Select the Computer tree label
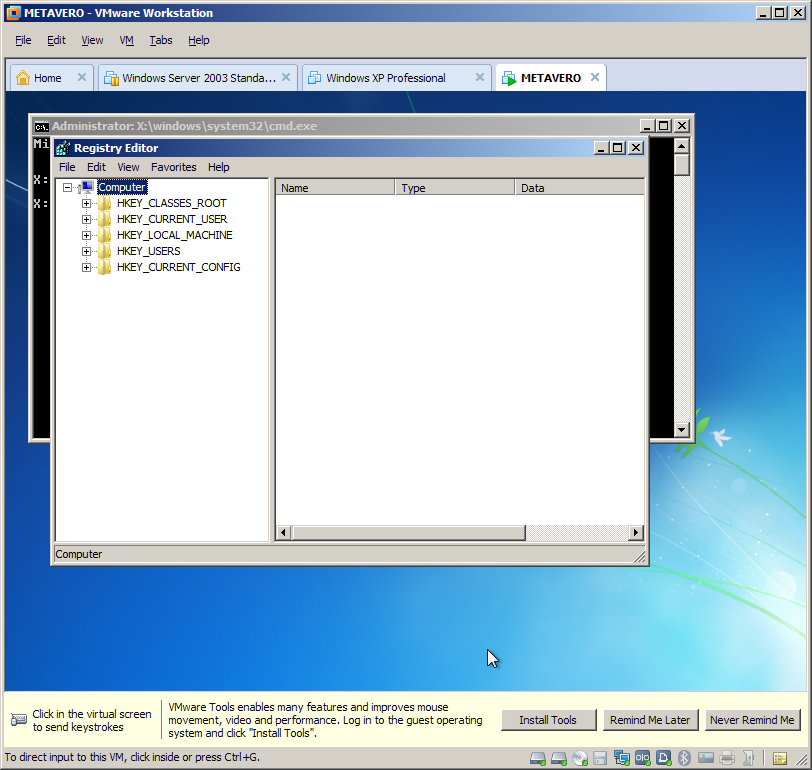This screenshot has width=812, height=770. coord(122,187)
